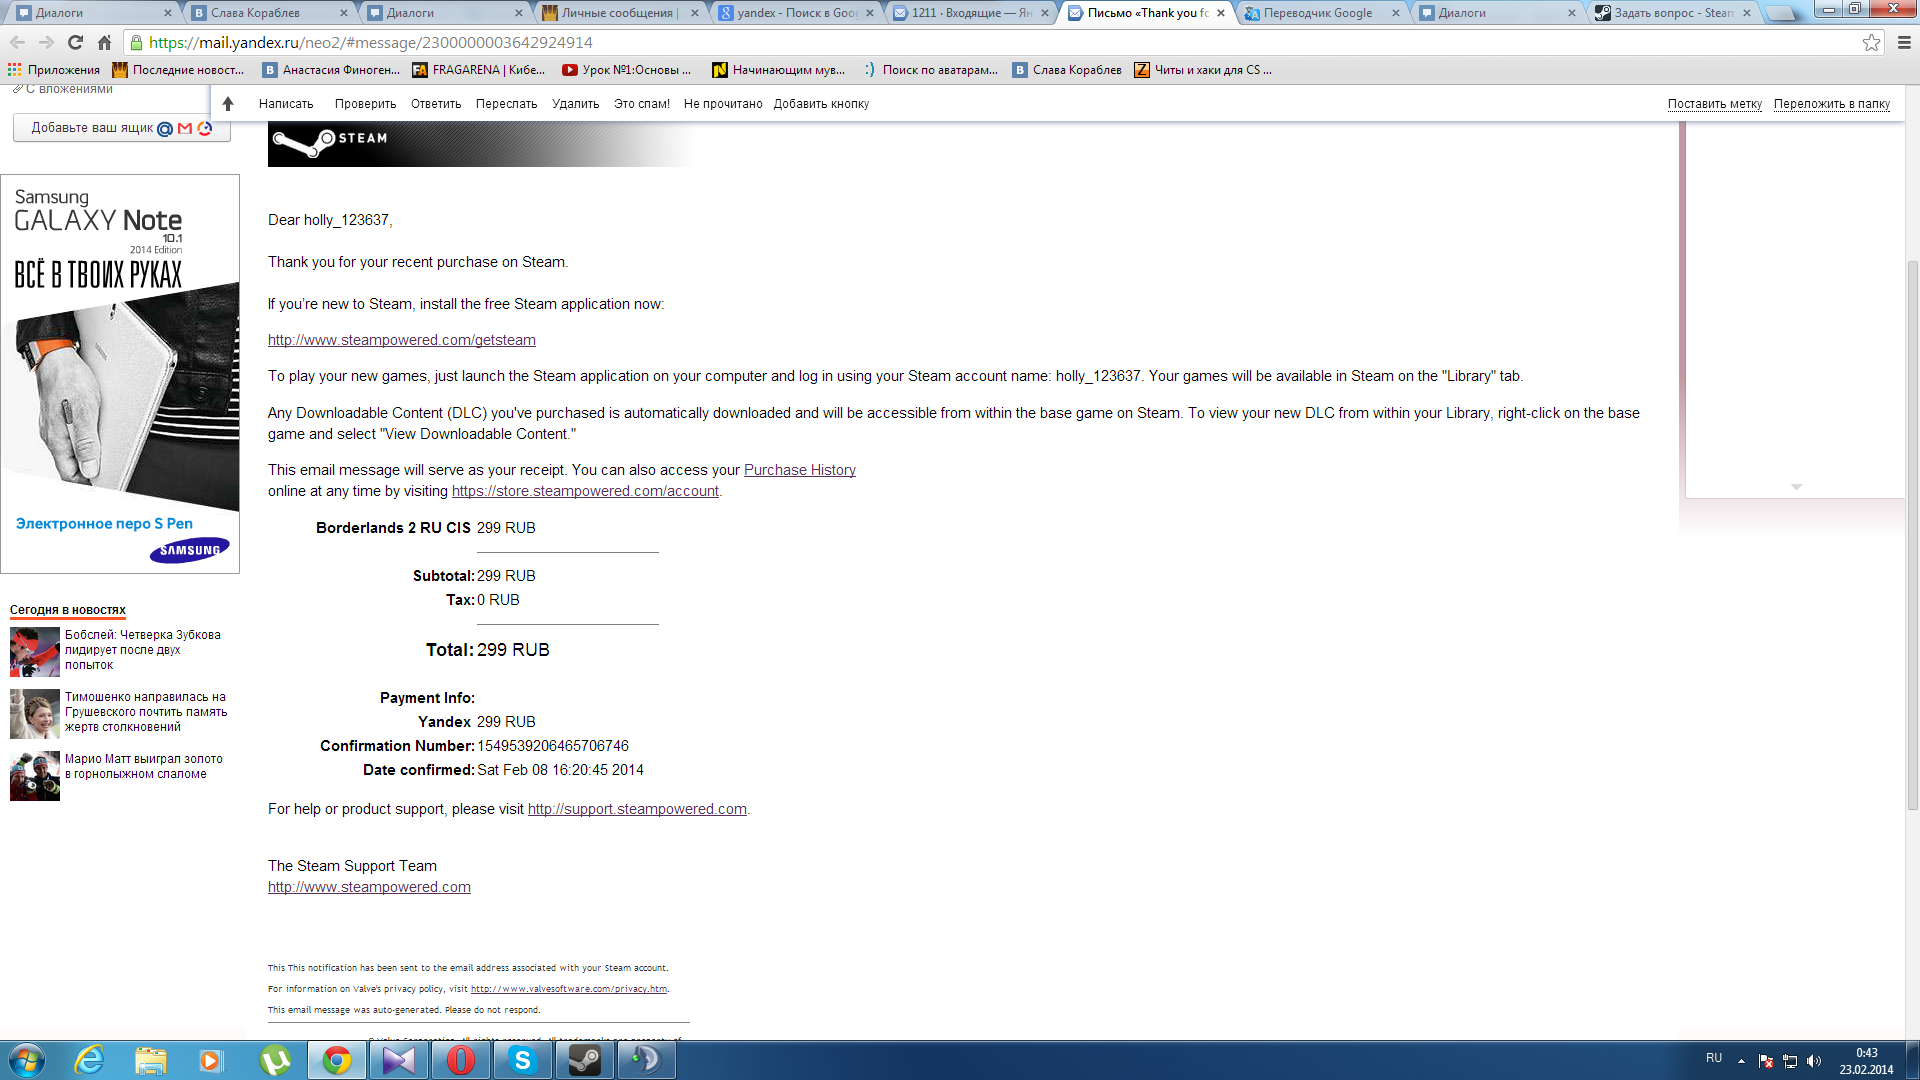Open the steampowered.com/getsteam link
The image size is (1920, 1080).
[402, 340]
